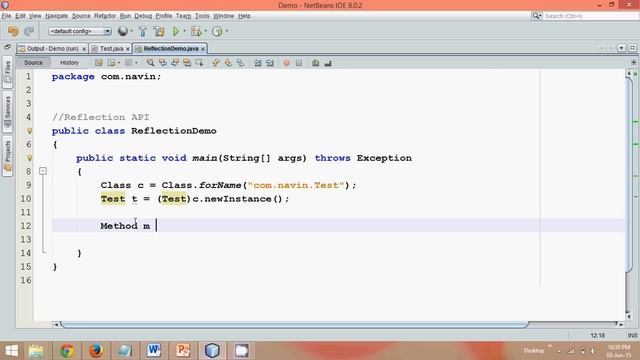Click Shift Line Right icon
The image size is (640, 360).
tap(270, 63)
